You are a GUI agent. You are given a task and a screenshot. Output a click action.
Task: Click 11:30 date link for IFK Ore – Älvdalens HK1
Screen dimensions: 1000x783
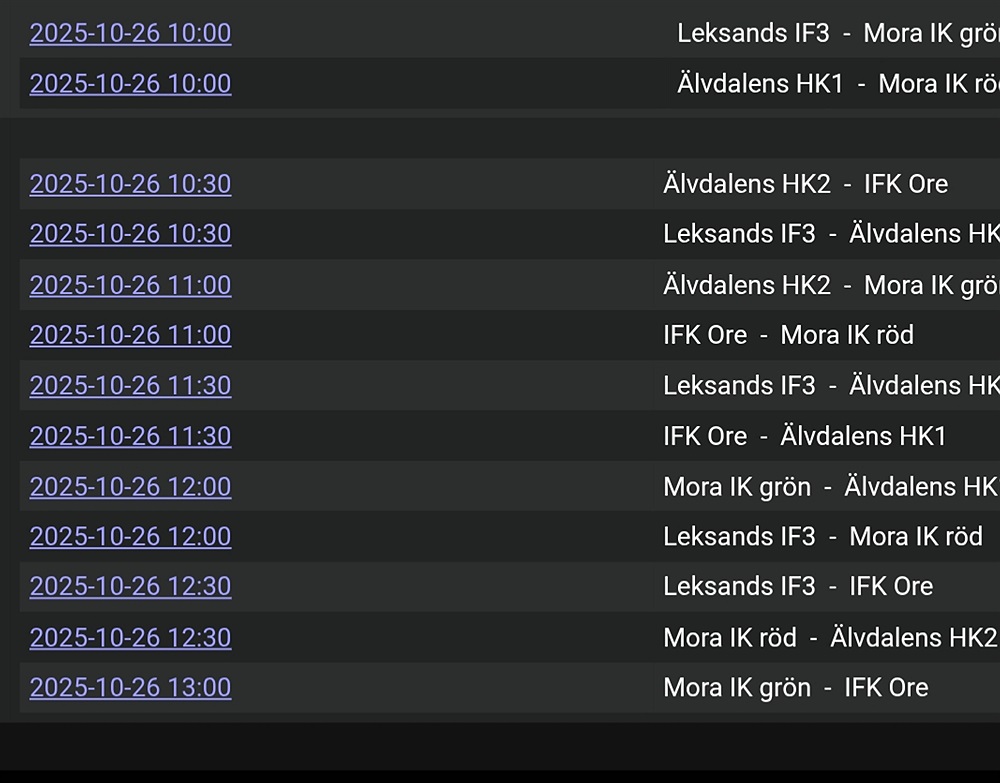pos(130,436)
